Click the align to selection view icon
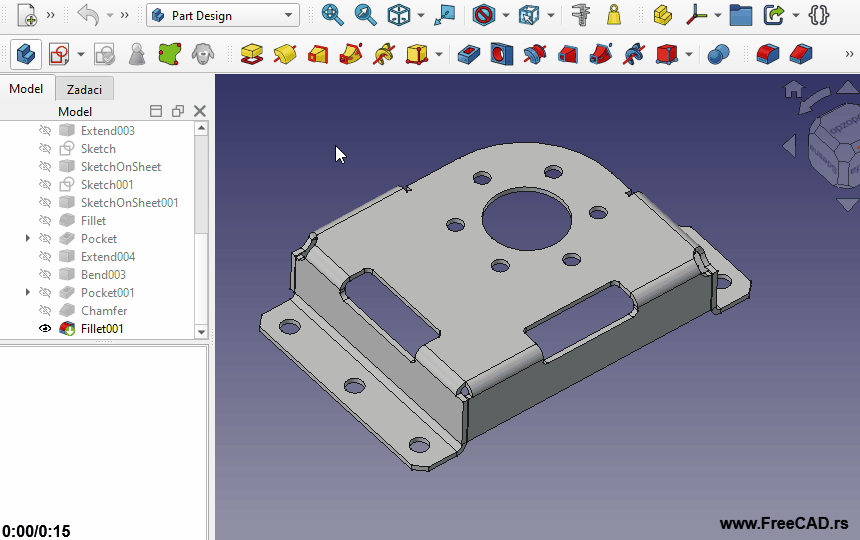The image size is (860, 540). click(x=444, y=15)
